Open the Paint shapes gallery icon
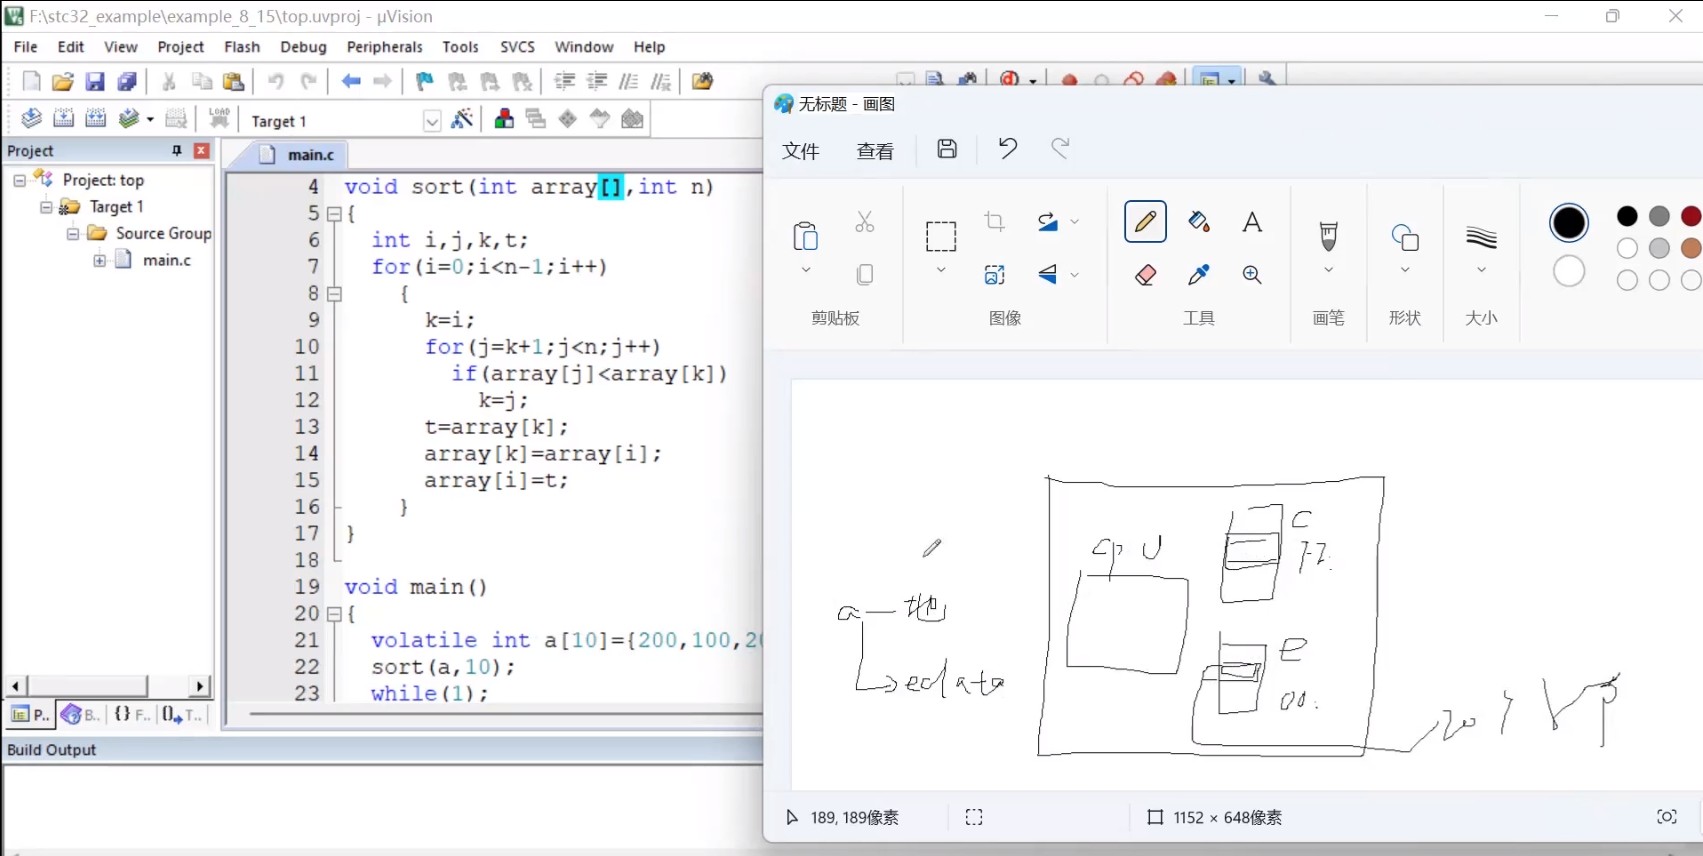Screen dimensions: 1703x856 coord(1405,238)
